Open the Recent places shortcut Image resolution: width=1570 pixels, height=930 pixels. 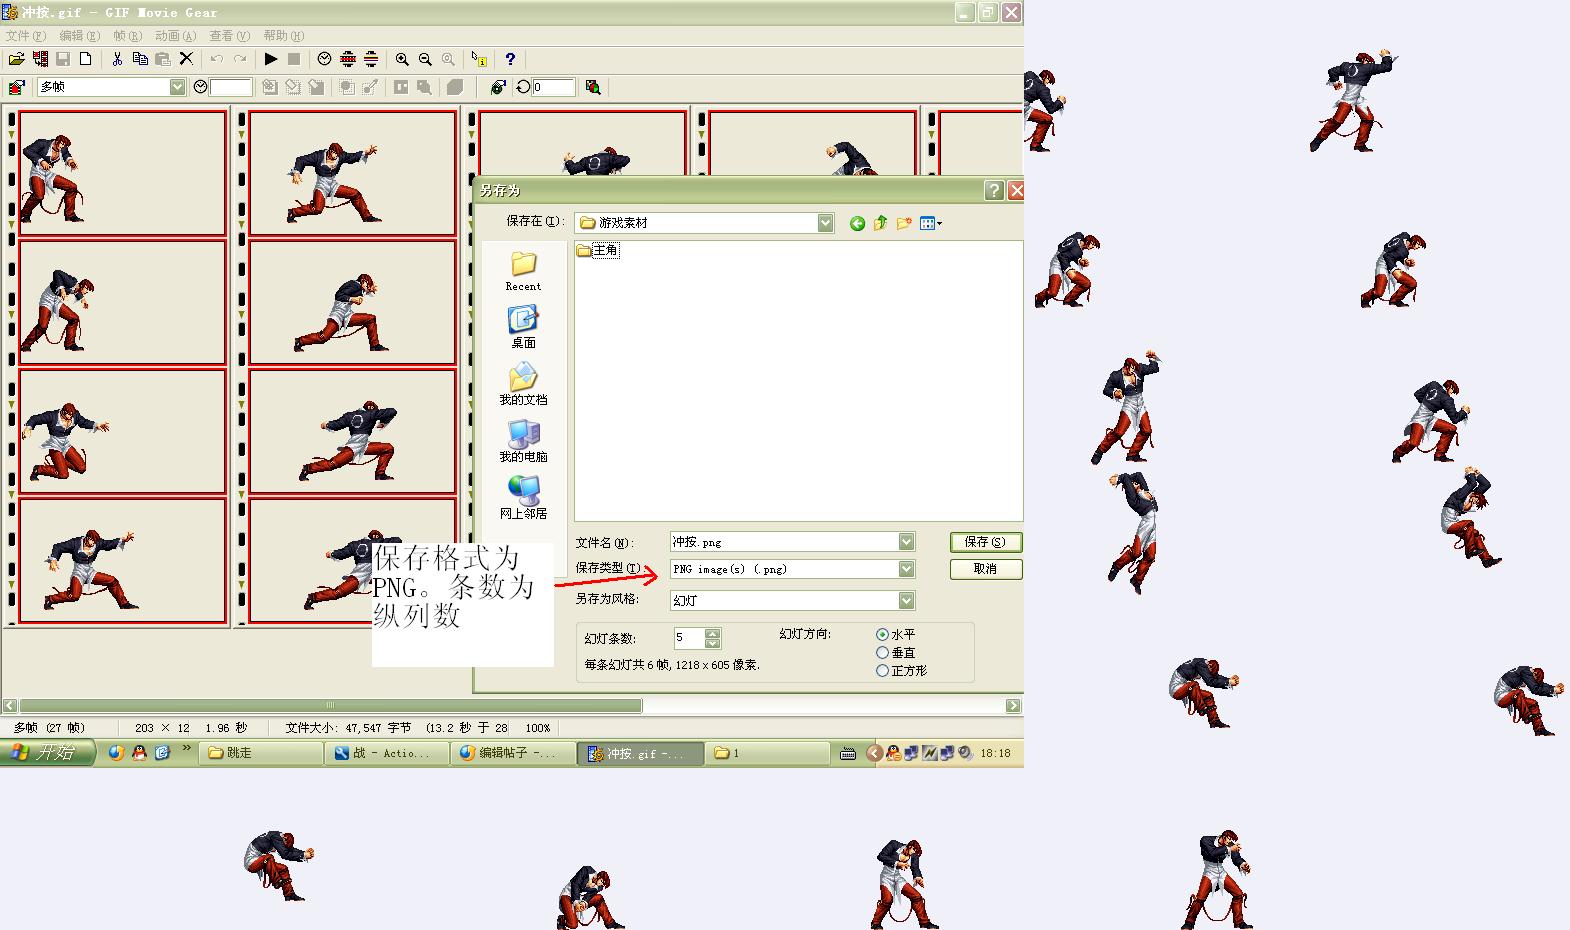(523, 271)
